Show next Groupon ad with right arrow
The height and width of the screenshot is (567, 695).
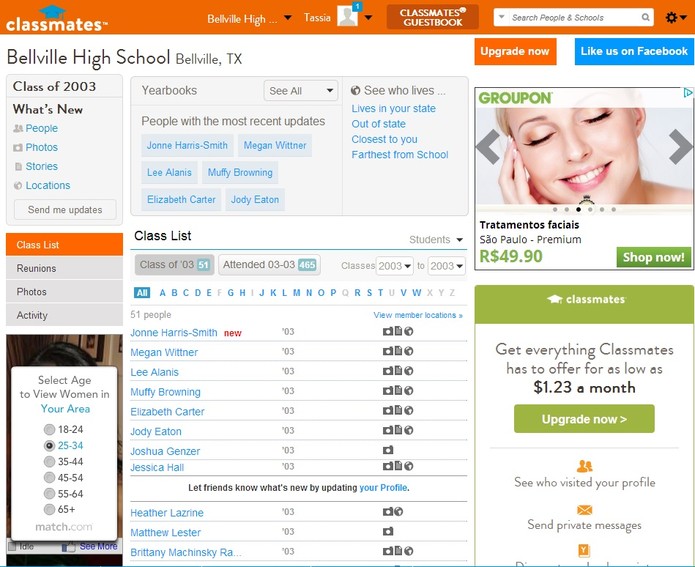pyautogui.click(x=681, y=147)
